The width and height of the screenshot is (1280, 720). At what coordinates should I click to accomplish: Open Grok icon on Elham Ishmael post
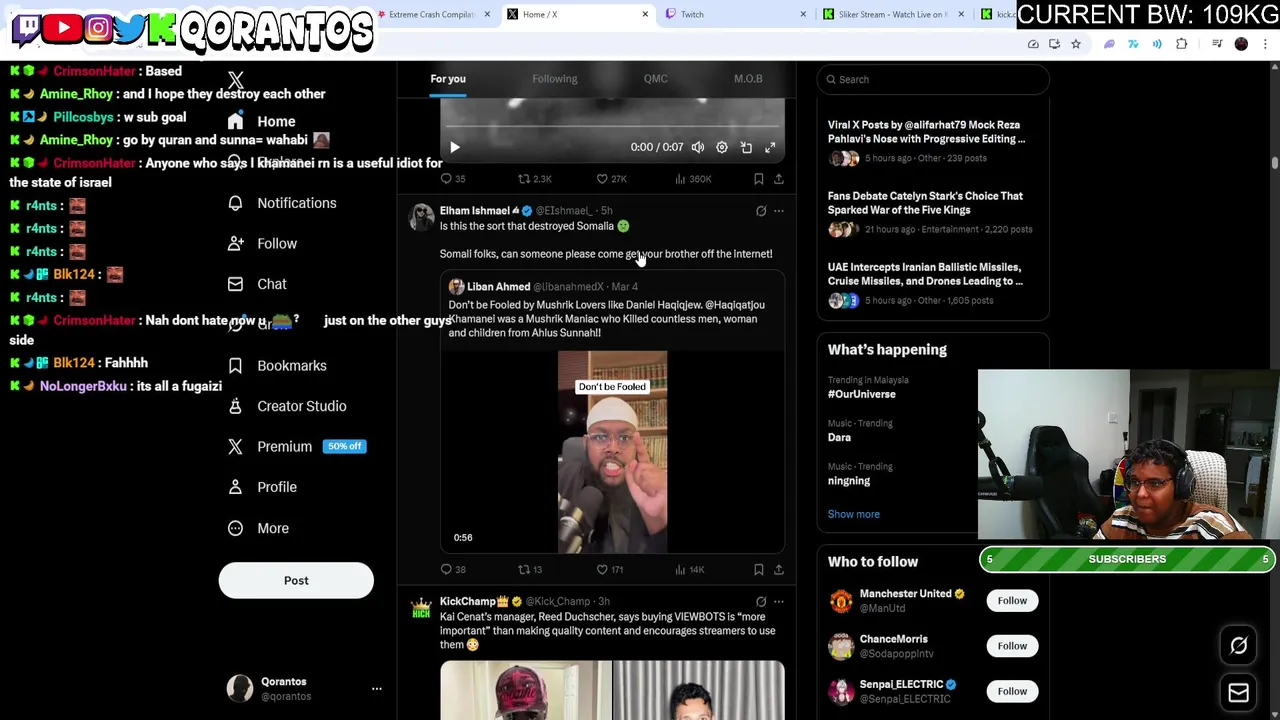tap(761, 211)
